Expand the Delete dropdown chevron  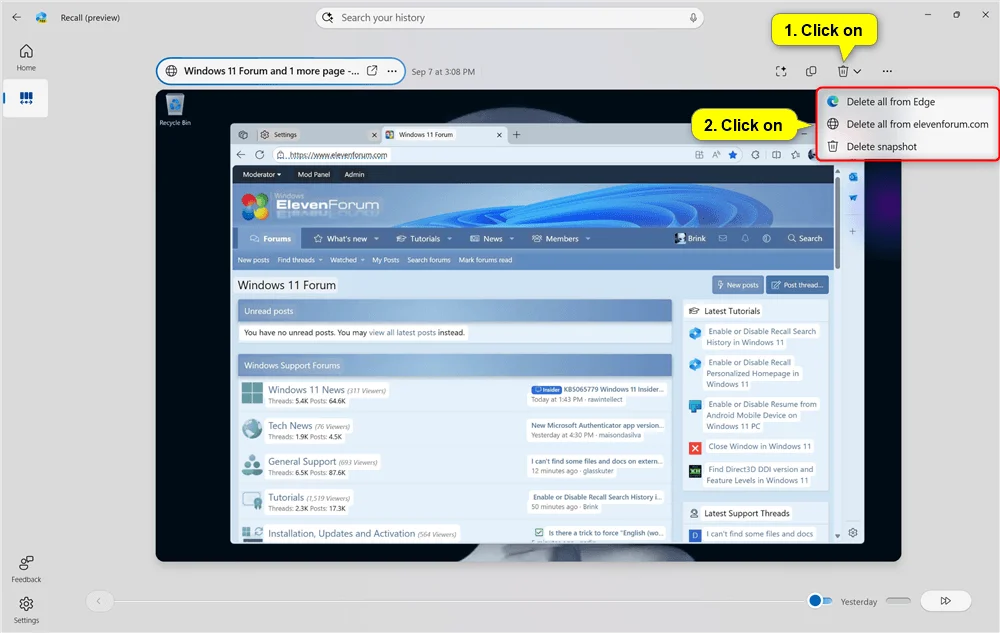[857, 71]
